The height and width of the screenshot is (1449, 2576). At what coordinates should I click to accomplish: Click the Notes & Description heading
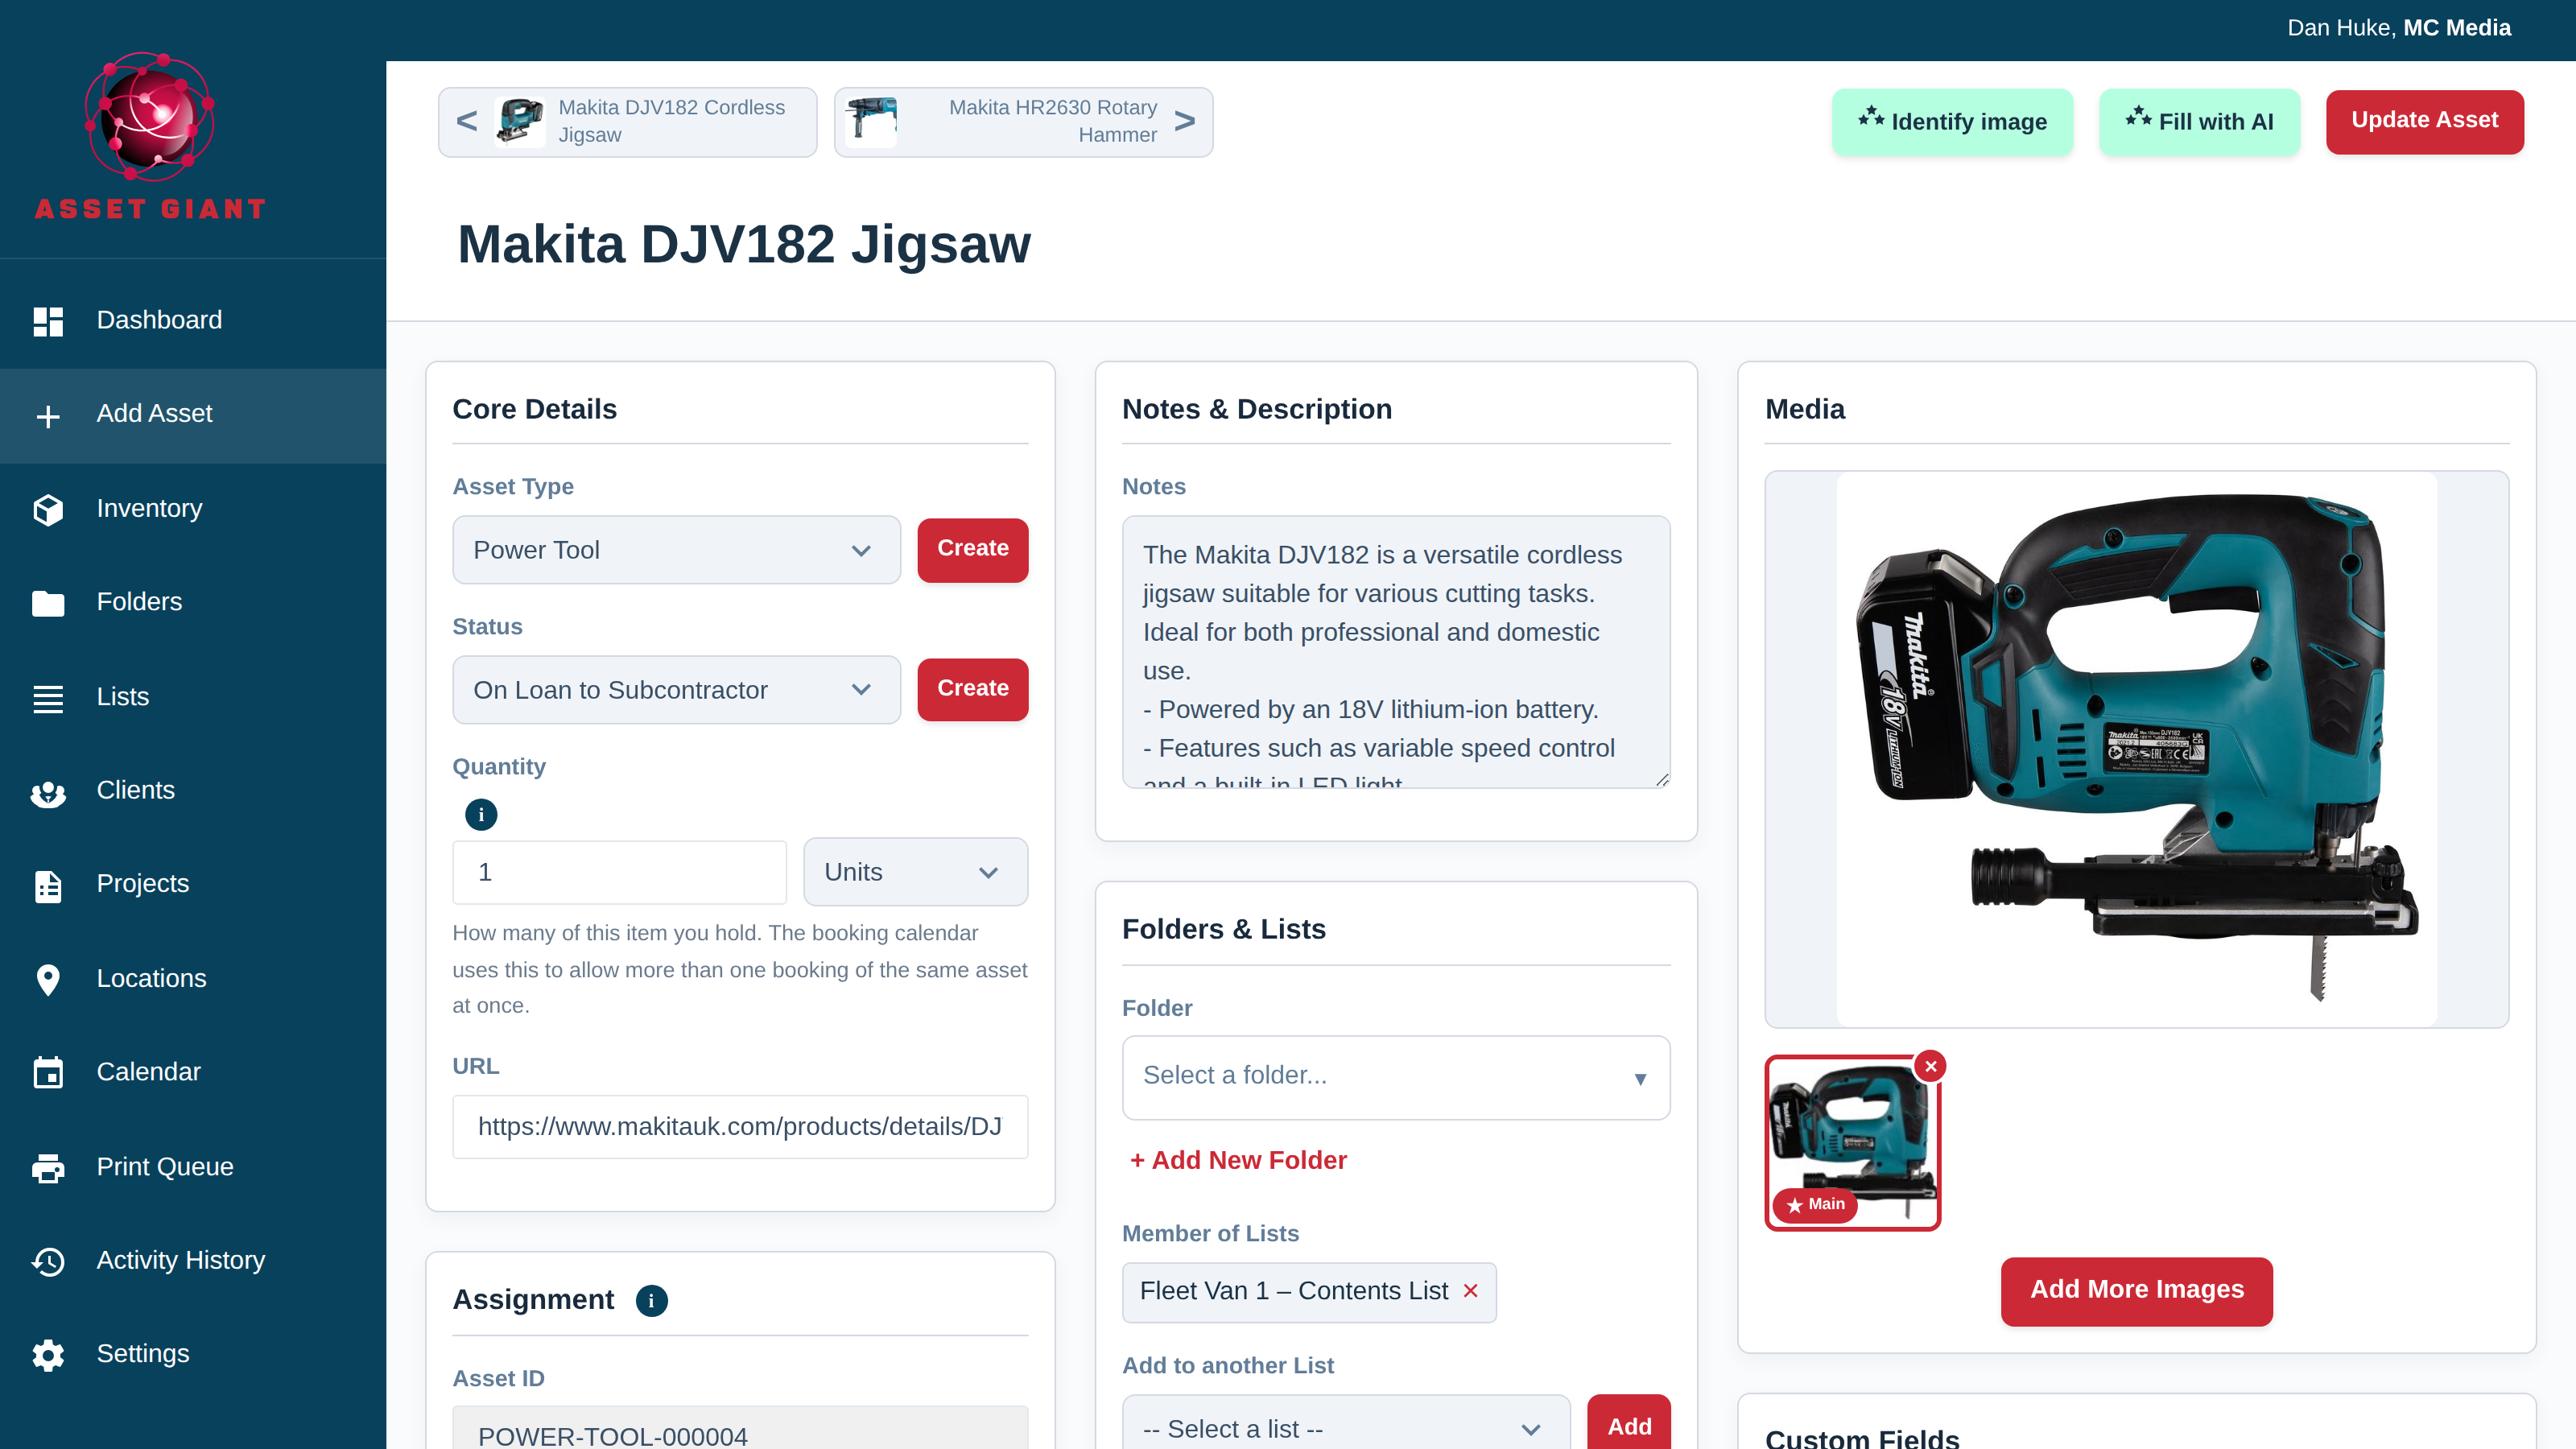tap(1257, 410)
